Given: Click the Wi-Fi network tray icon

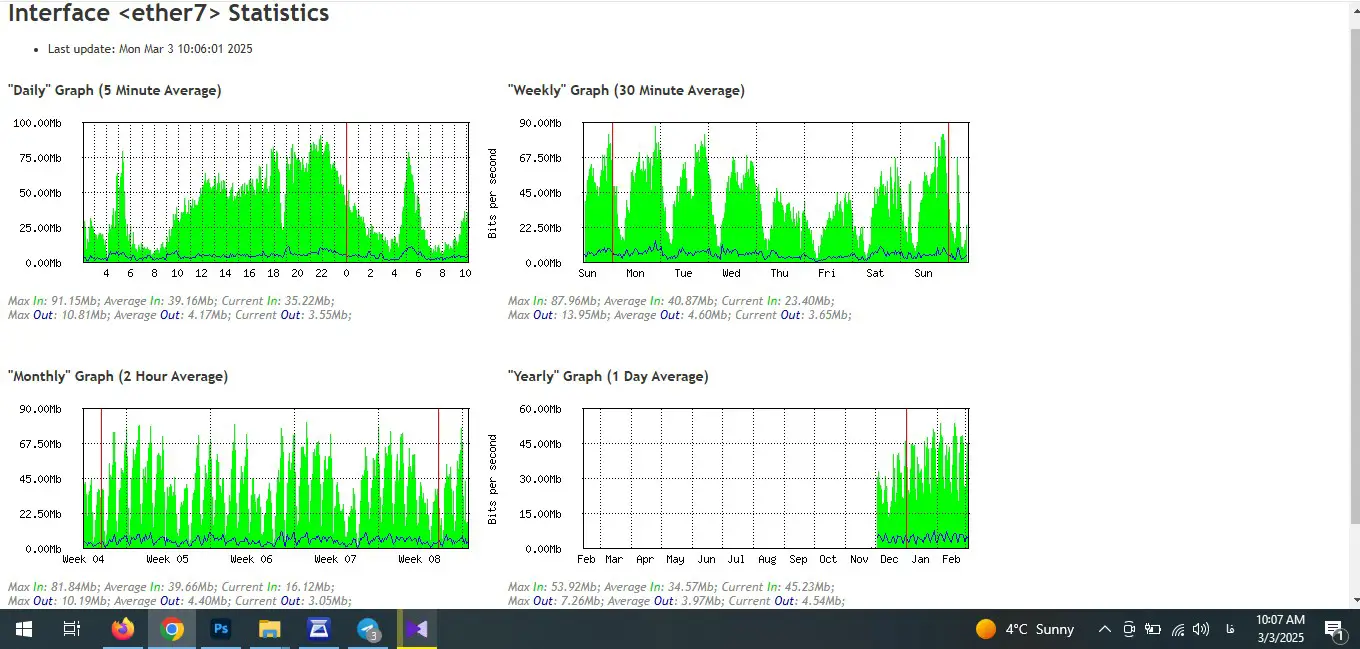Looking at the screenshot, I should coord(1178,629).
